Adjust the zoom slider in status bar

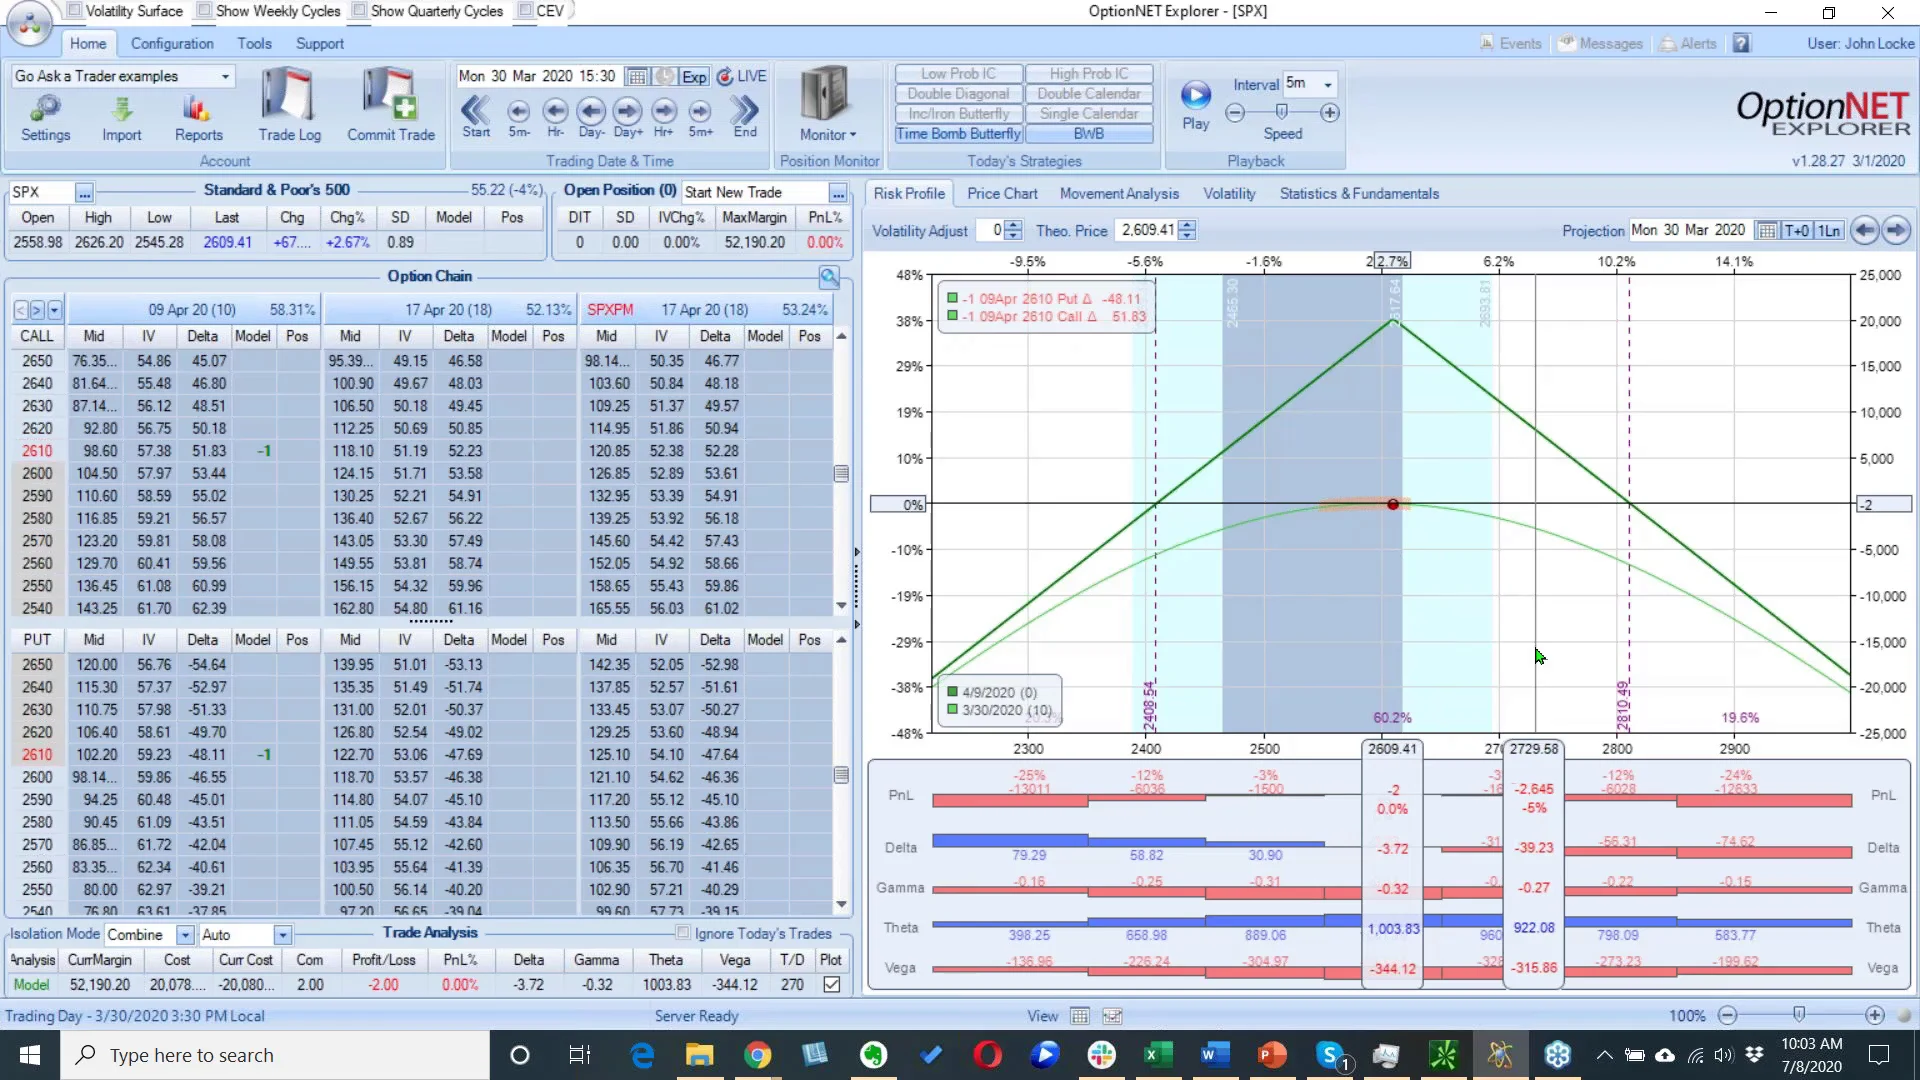click(1799, 1015)
